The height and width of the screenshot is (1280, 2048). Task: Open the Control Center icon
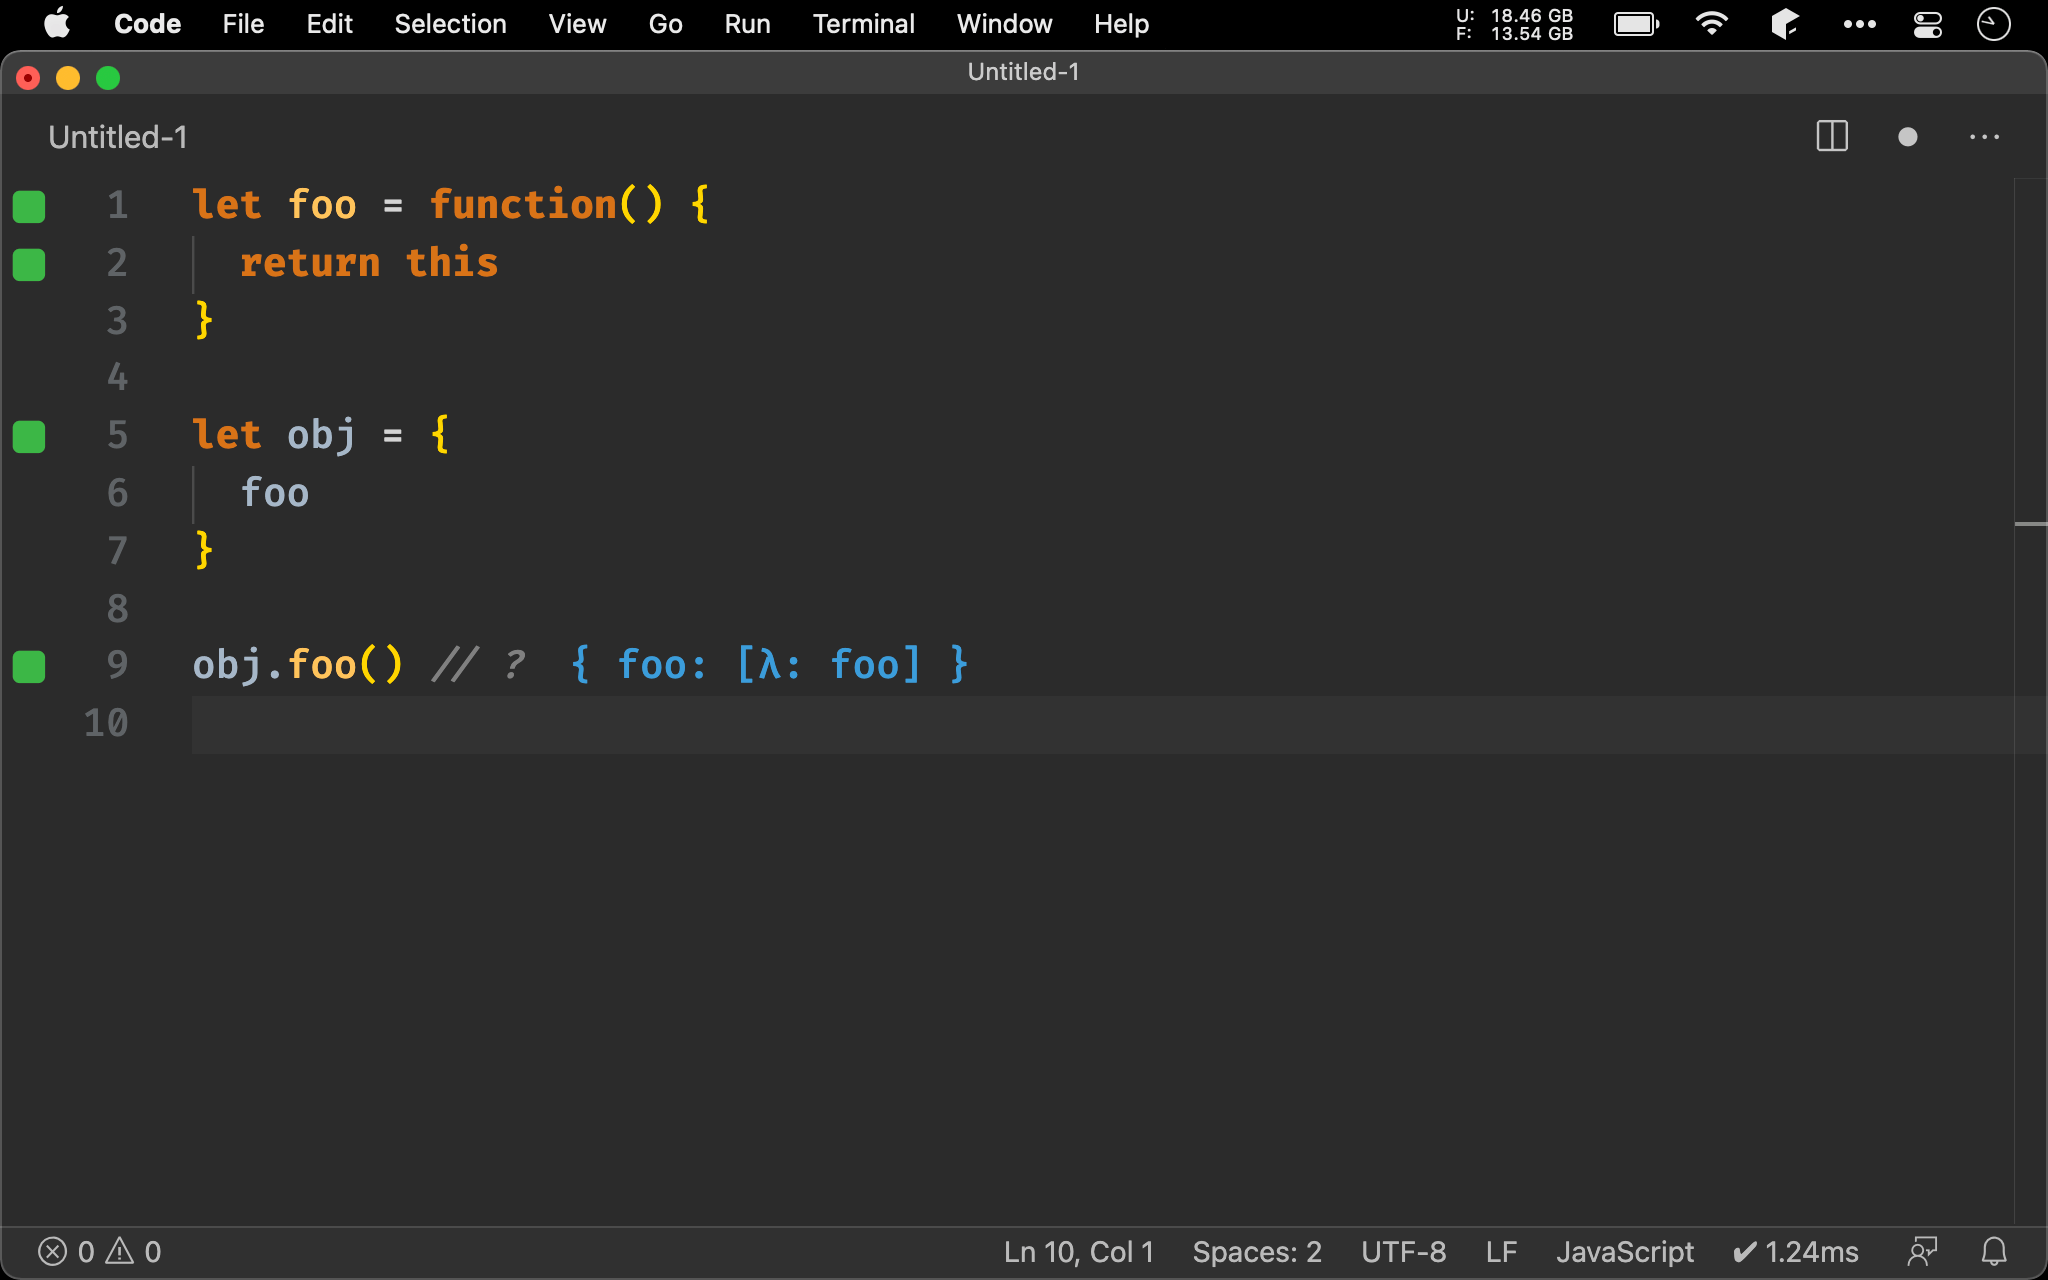pos(1927,22)
